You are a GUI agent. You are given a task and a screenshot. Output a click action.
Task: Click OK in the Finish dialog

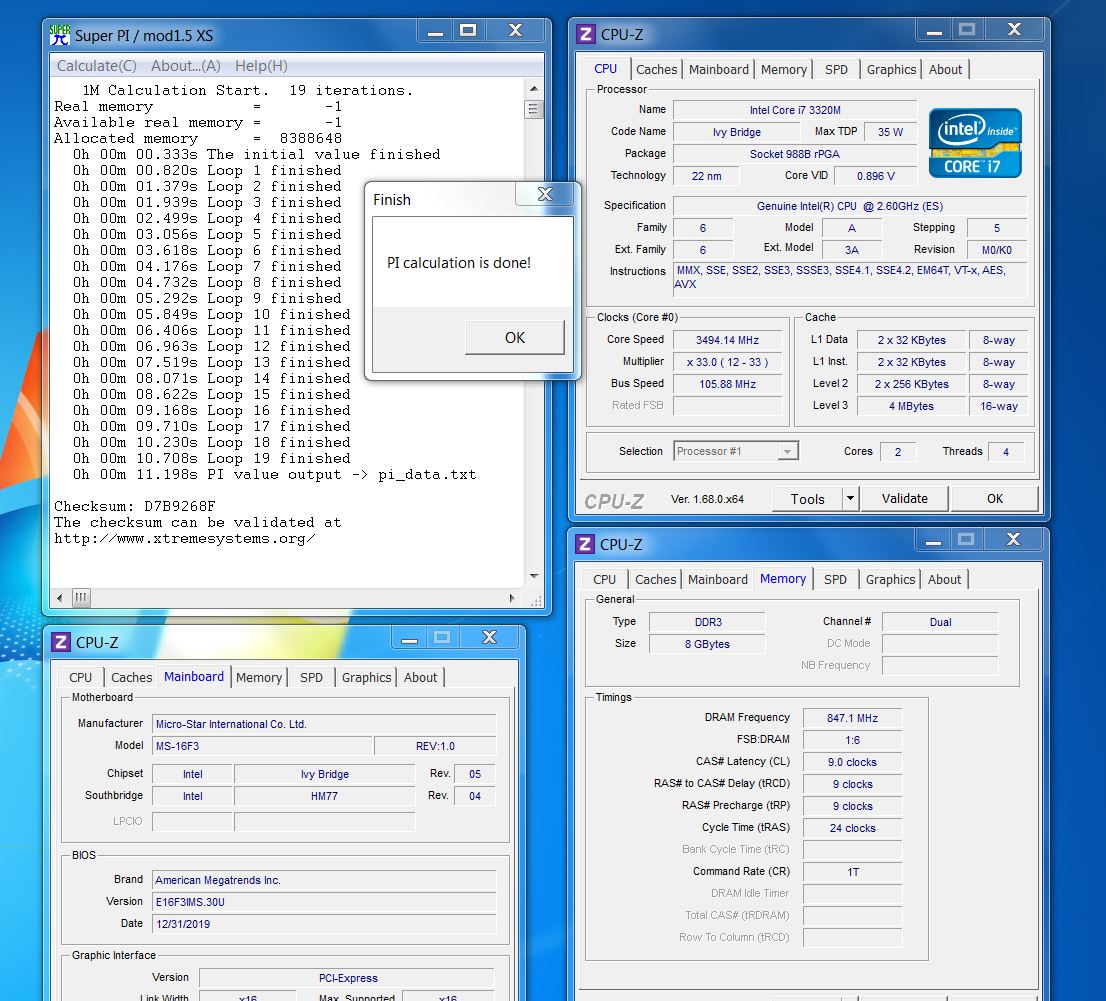pyautogui.click(x=515, y=337)
